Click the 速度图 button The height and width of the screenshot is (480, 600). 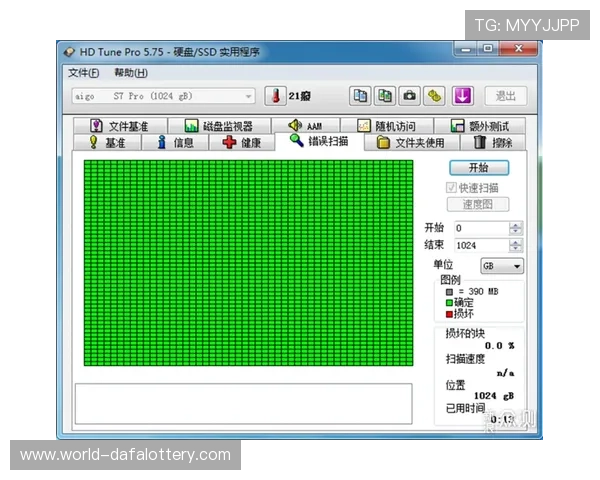coord(478,204)
